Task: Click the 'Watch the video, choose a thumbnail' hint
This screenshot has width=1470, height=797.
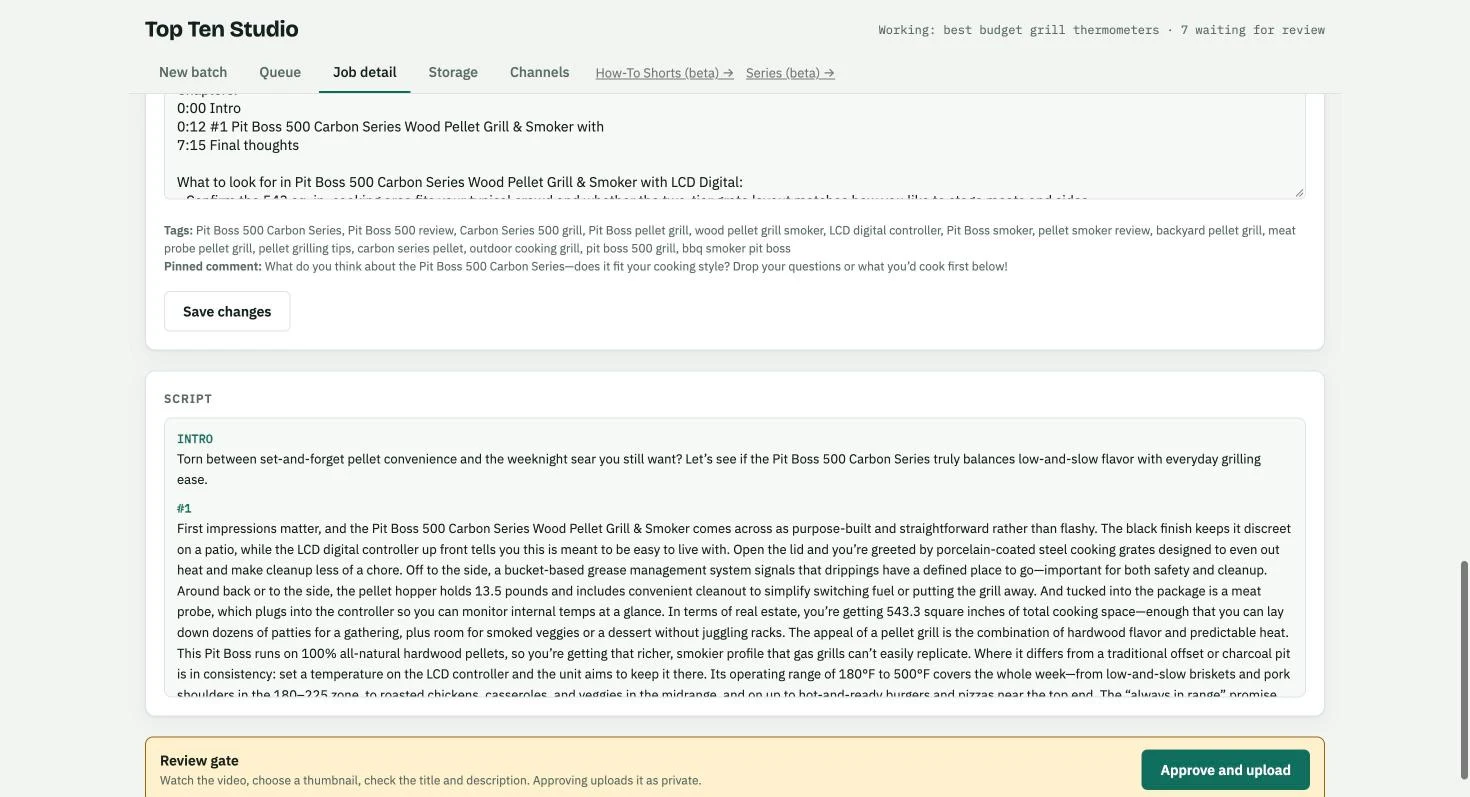Action: click(430, 780)
